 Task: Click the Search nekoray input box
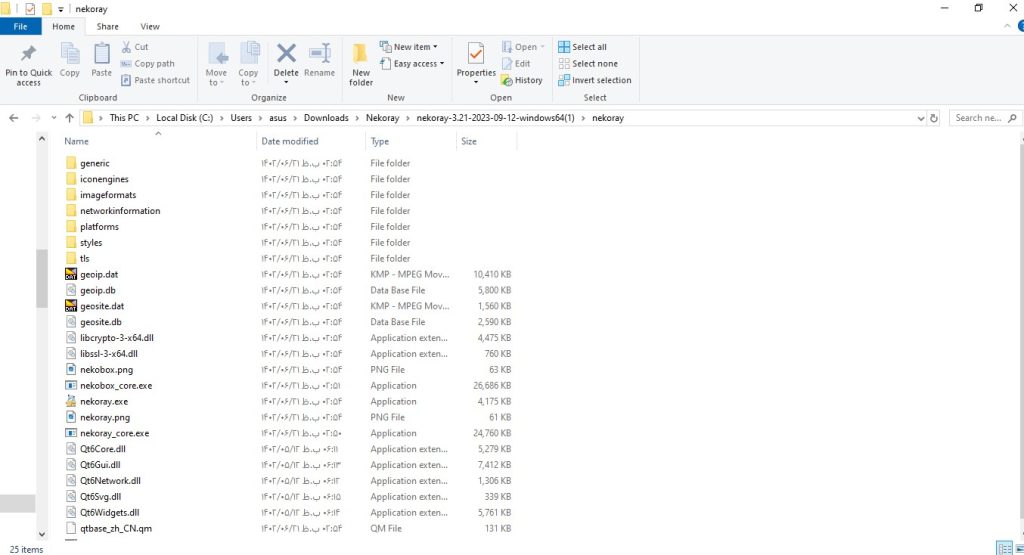pyautogui.click(x=984, y=118)
